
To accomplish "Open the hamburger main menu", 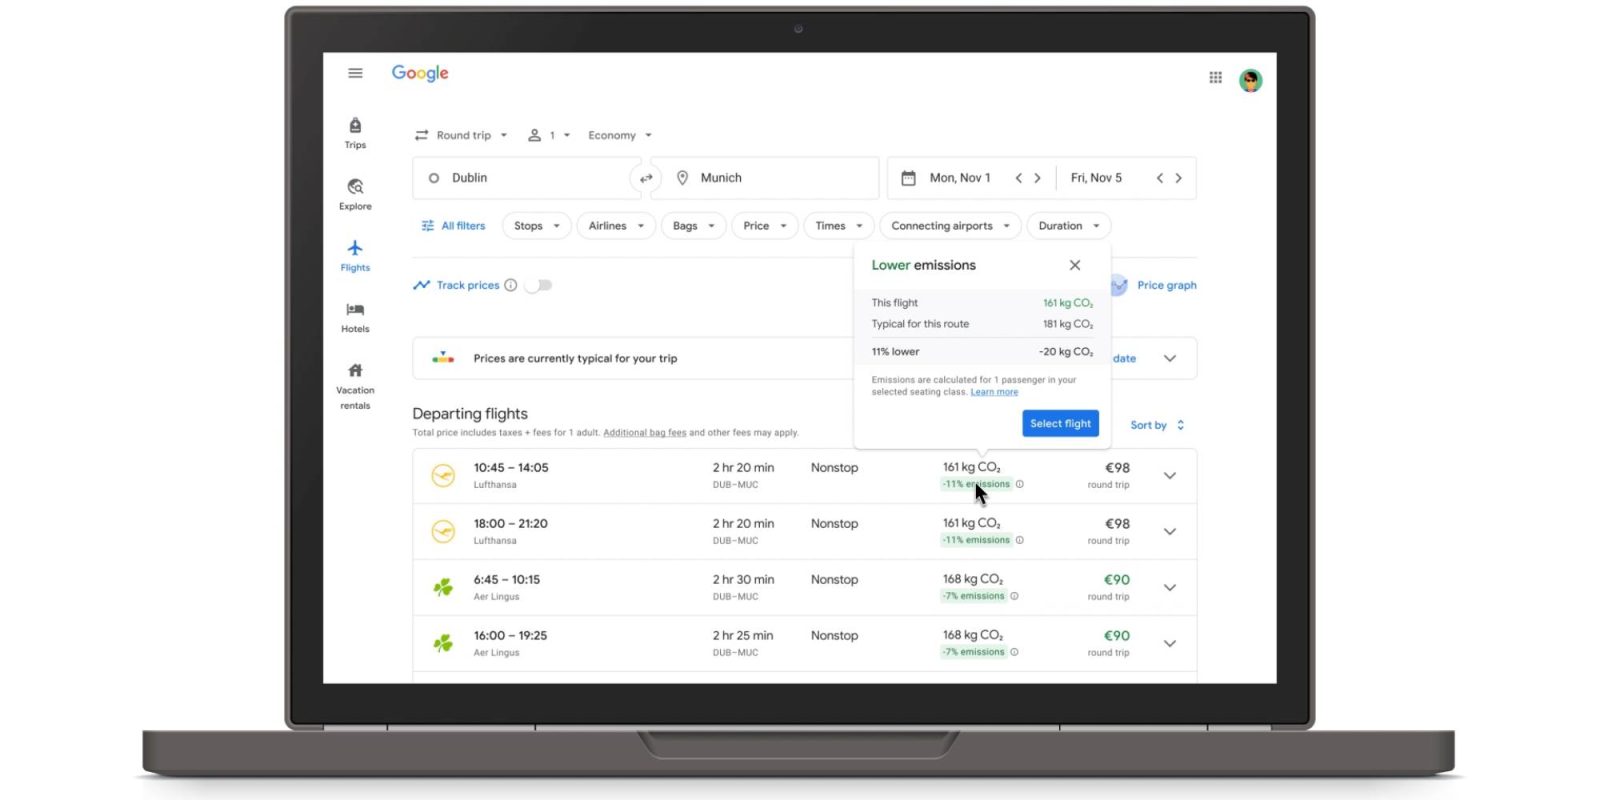I will pos(355,73).
